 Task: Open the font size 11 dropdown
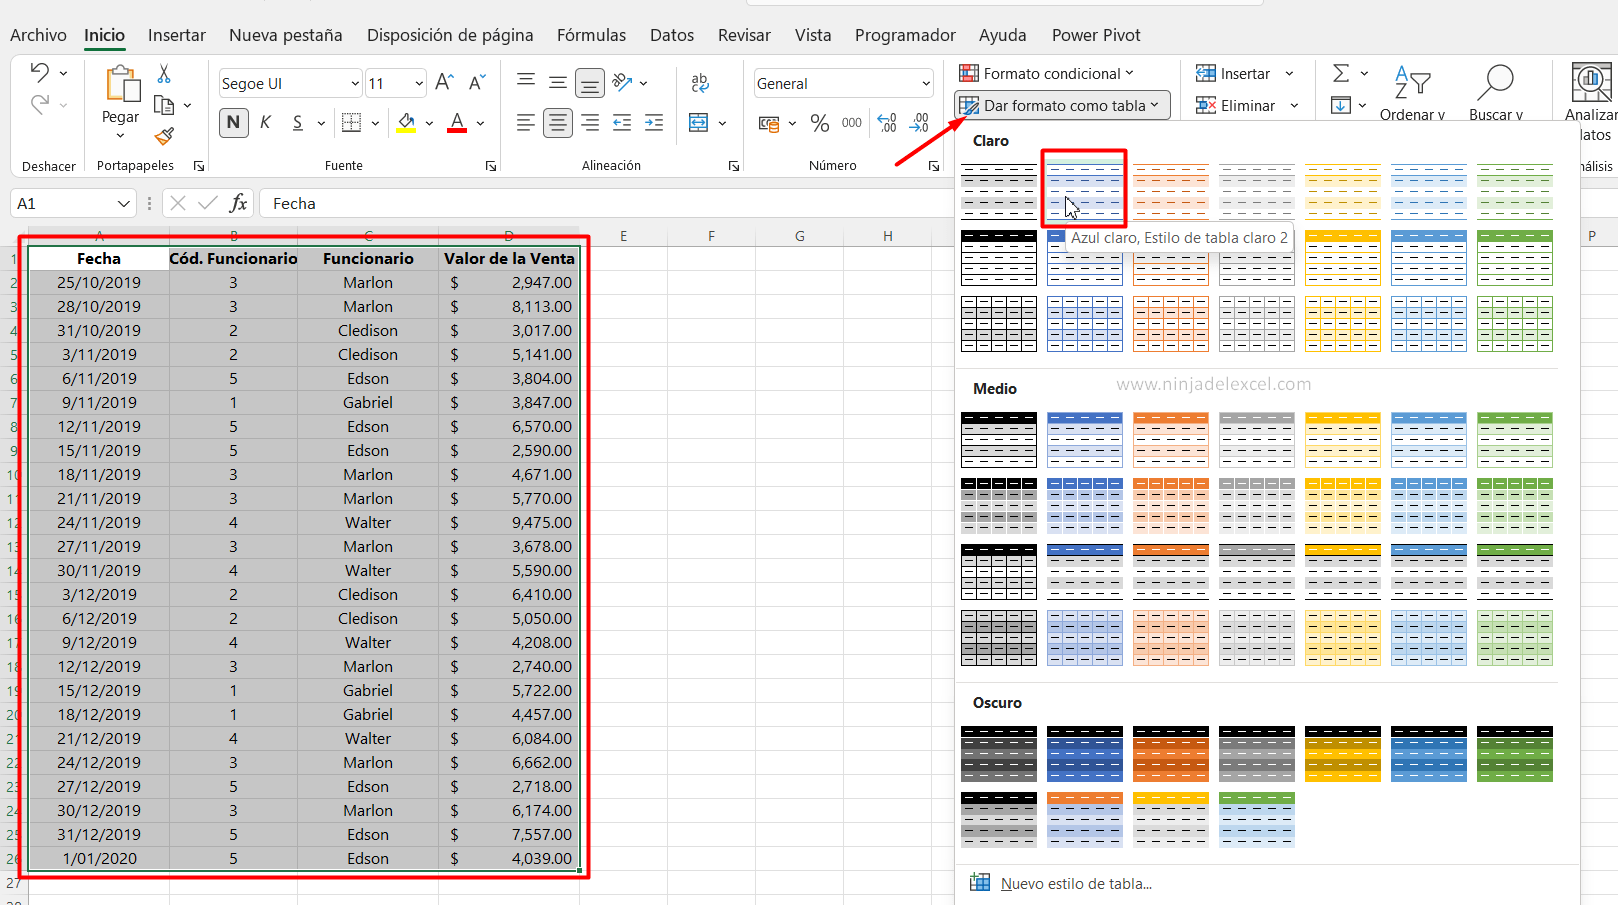(419, 84)
